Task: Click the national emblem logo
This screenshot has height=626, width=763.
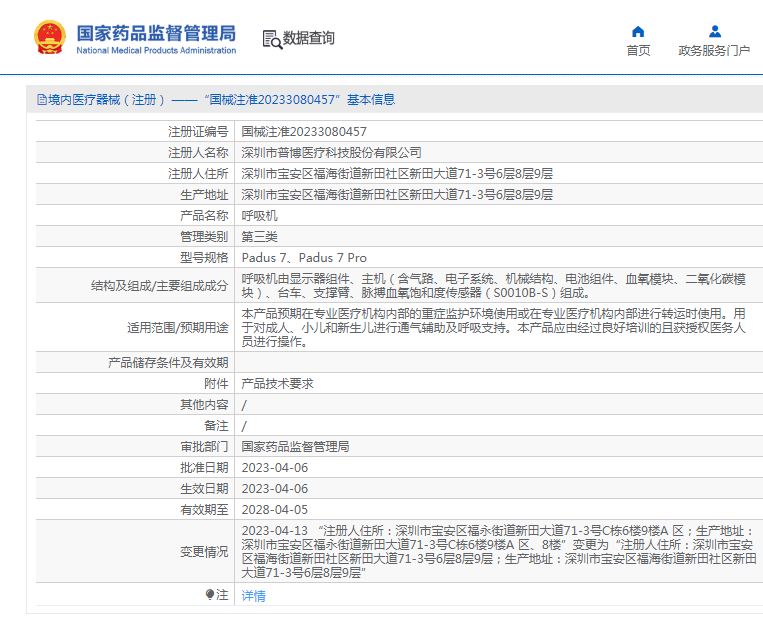Action: coord(49,38)
